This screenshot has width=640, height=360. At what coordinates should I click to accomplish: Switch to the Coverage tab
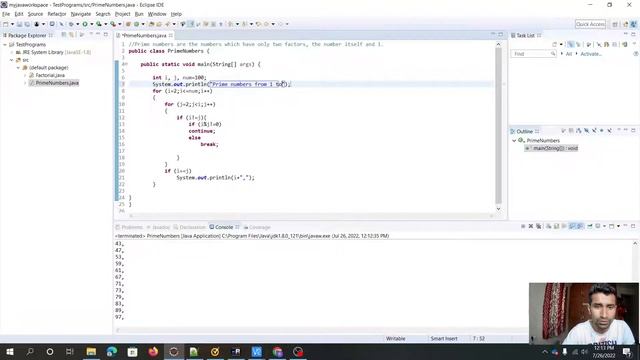257,227
